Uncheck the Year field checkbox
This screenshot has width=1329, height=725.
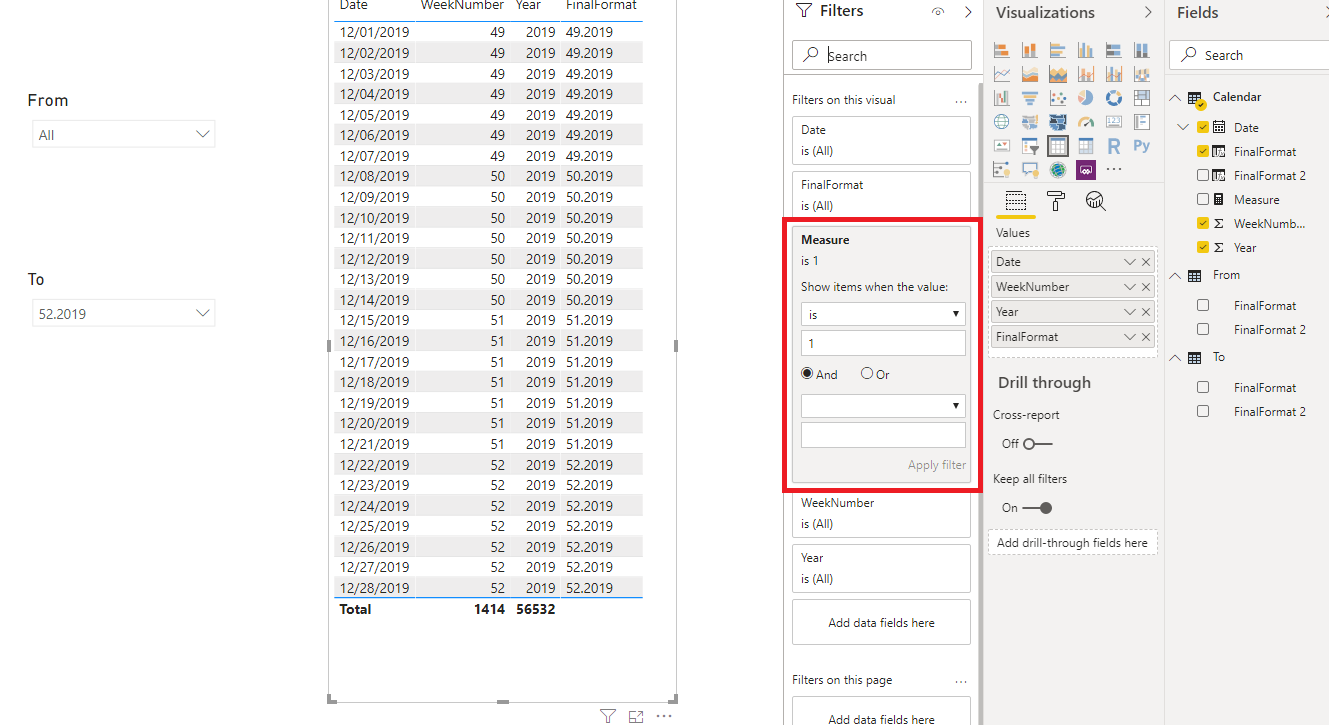click(x=1203, y=247)
